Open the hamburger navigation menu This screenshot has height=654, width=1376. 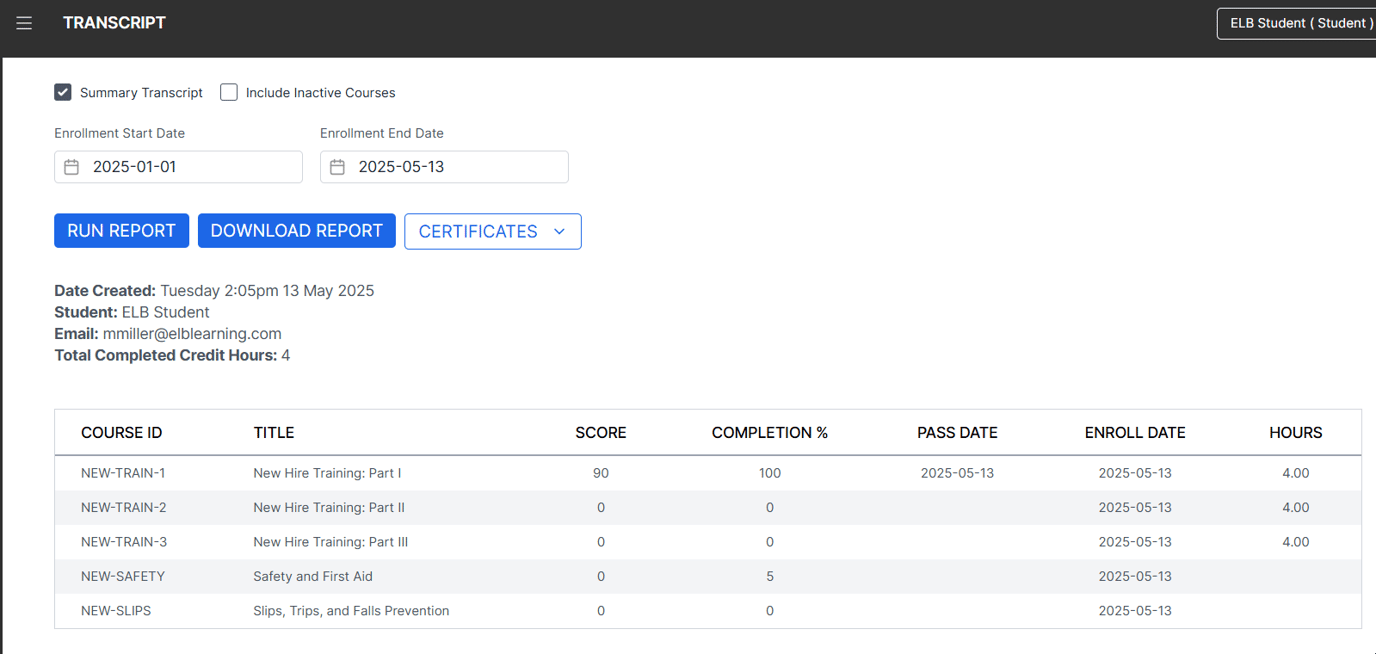pos(24,22)
